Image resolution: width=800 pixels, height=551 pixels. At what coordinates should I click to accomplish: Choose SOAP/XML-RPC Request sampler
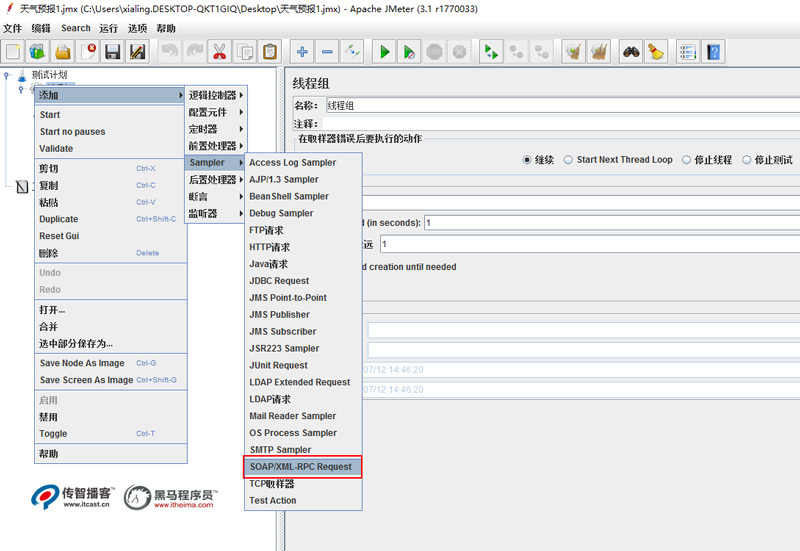pyautogui.click(x=303, y=467)
